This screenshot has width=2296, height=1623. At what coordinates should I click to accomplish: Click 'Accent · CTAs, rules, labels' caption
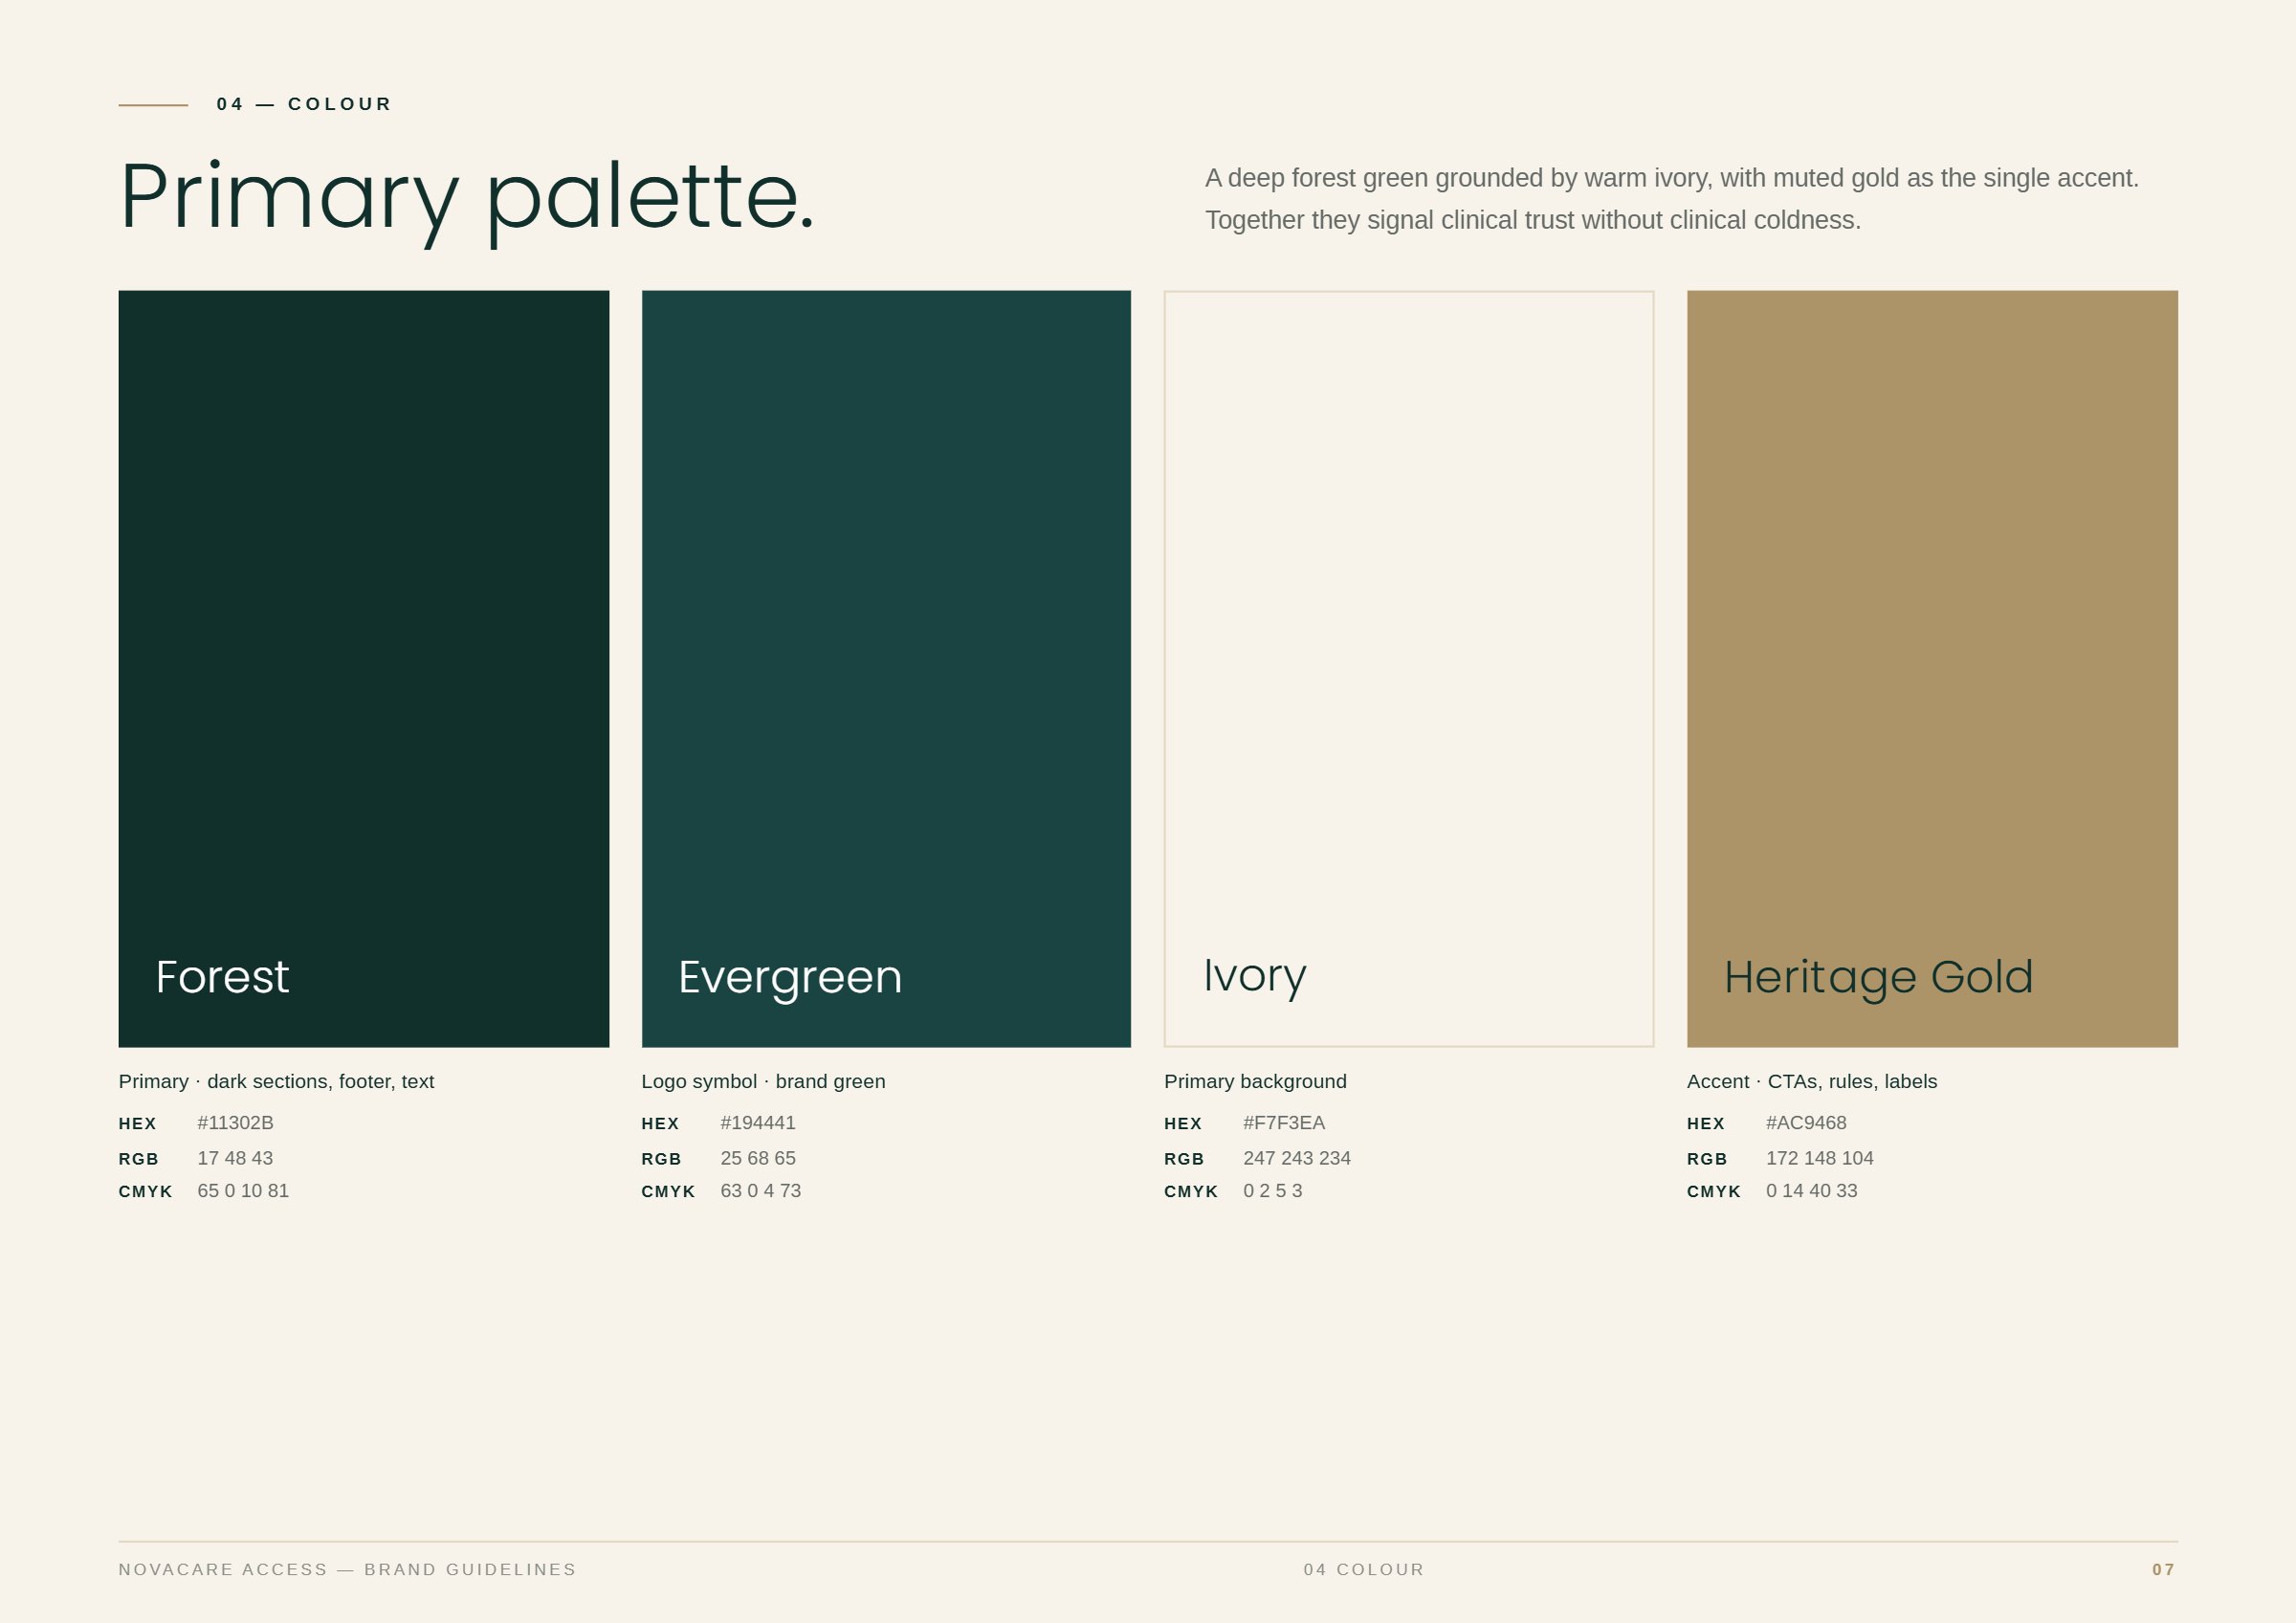tap(1812, 1082)
